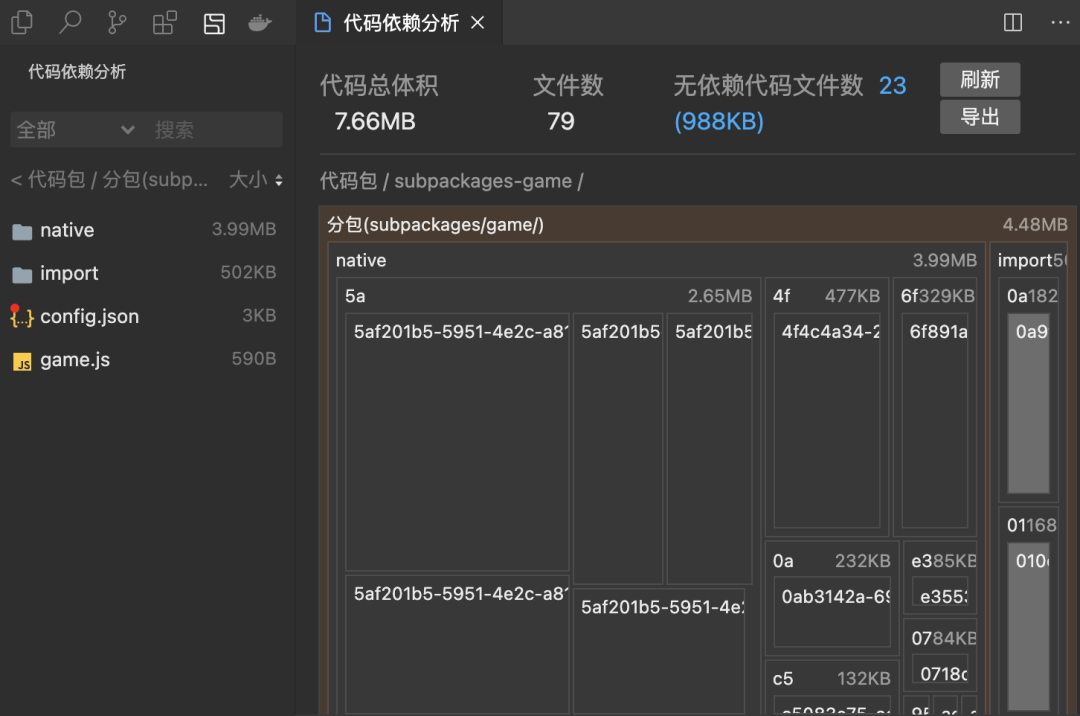
Task: Click the JS icon beside game.js
Action: [21, 360]
